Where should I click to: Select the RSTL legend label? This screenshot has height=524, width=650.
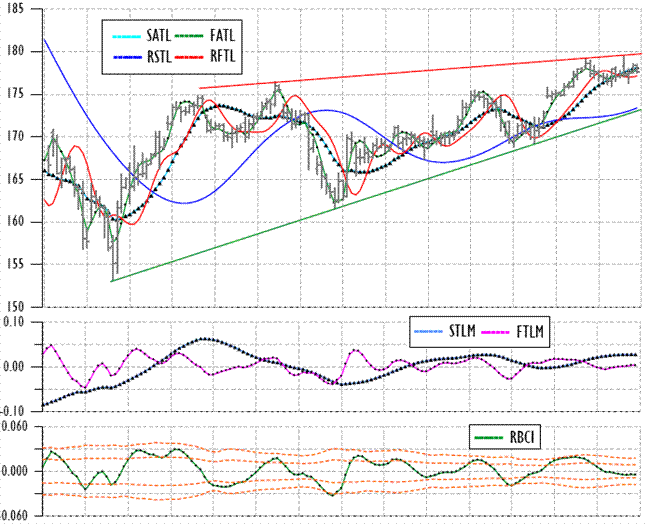pos(159,56)
